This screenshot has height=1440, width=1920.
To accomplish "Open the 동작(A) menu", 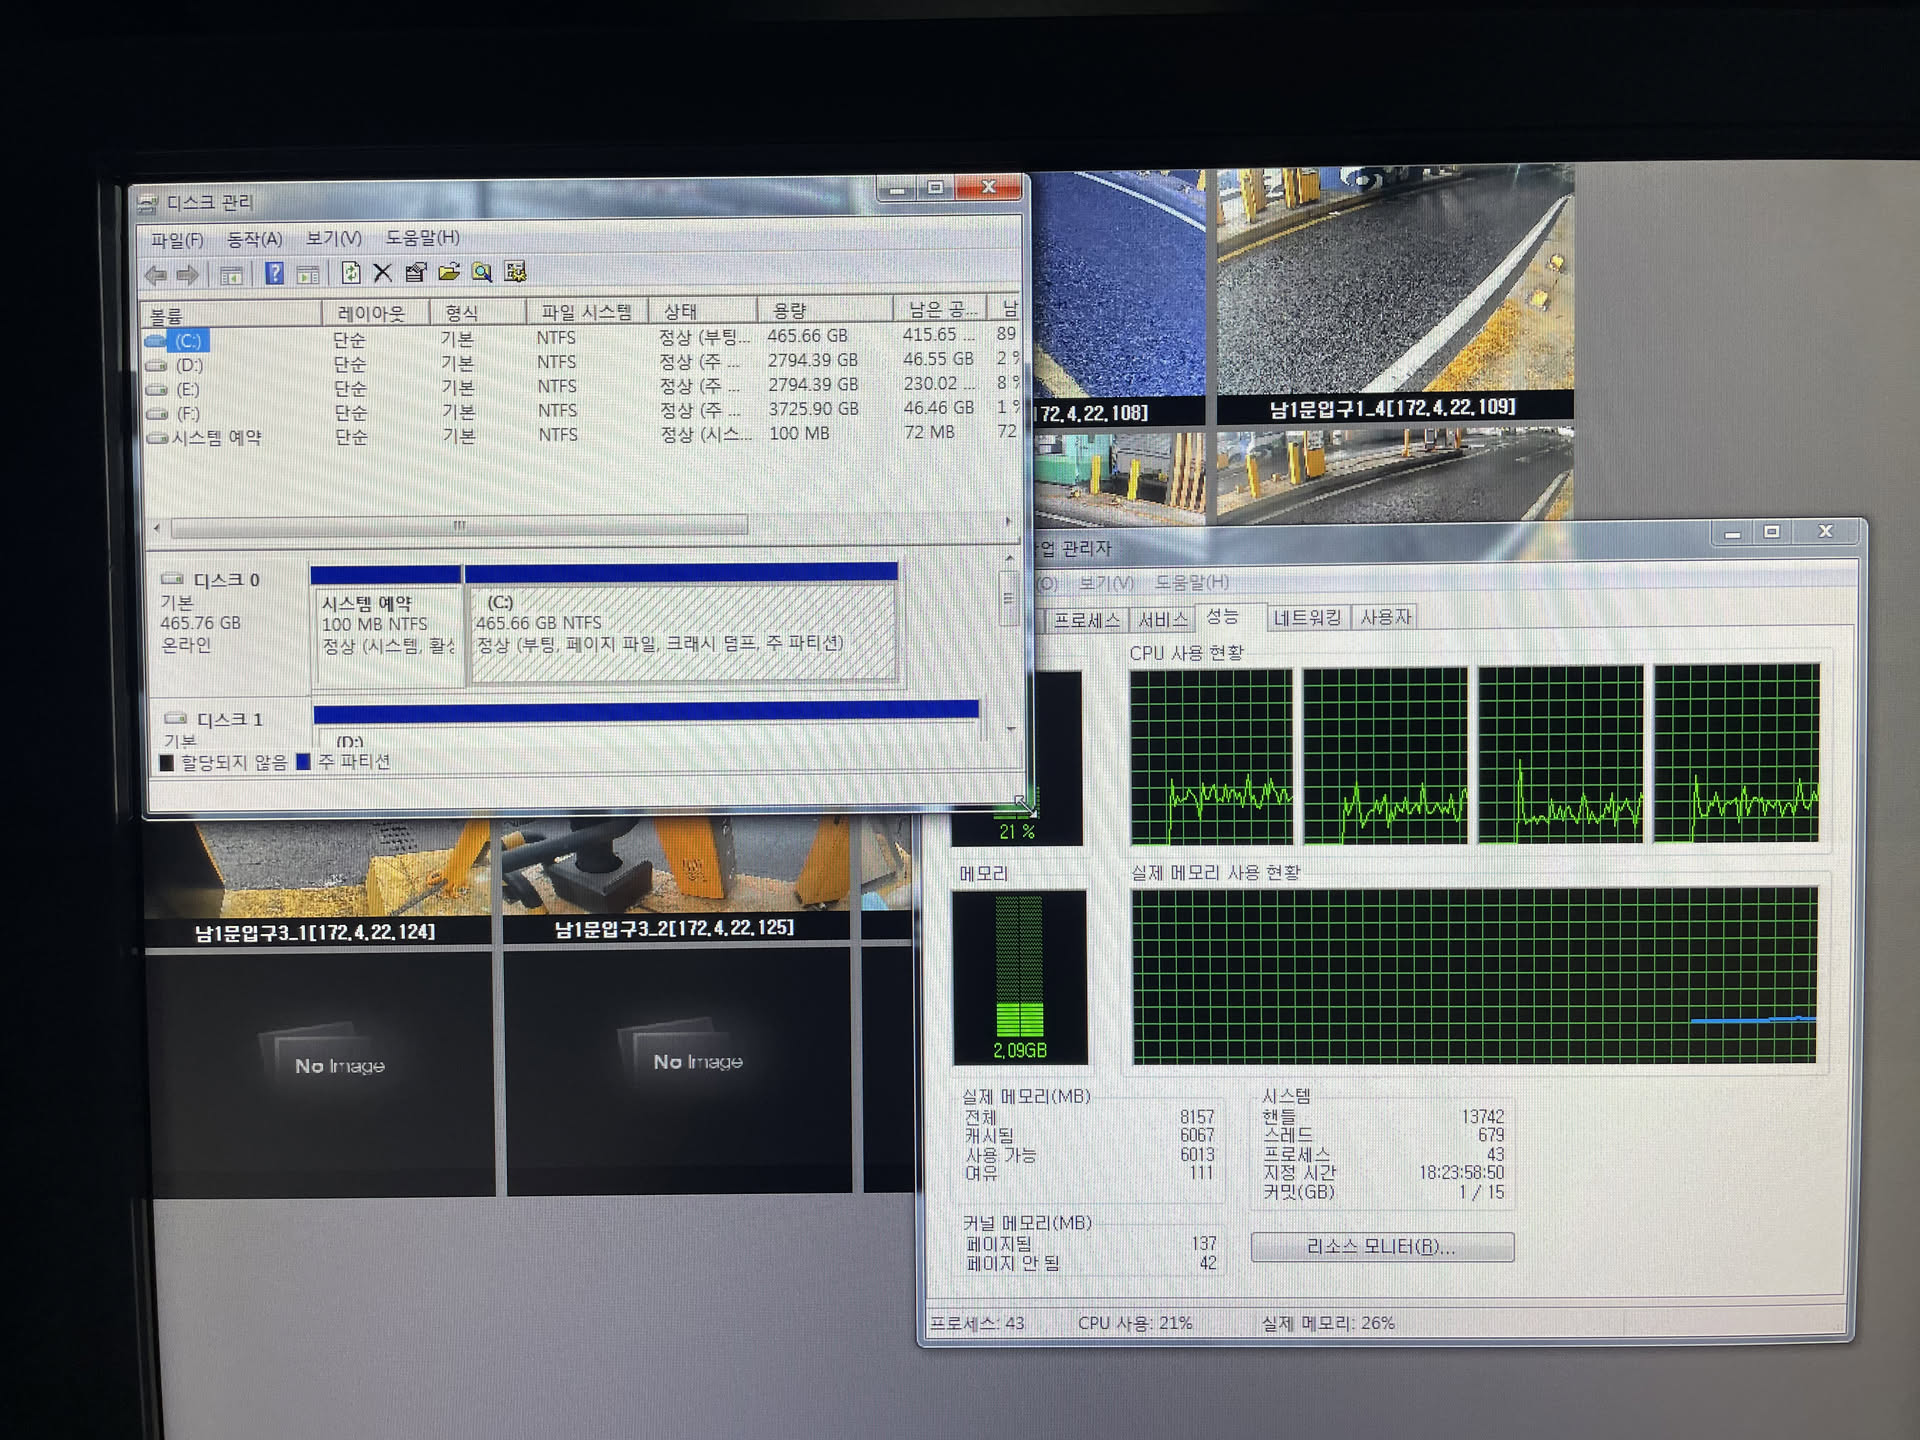I will click(254, 239).
